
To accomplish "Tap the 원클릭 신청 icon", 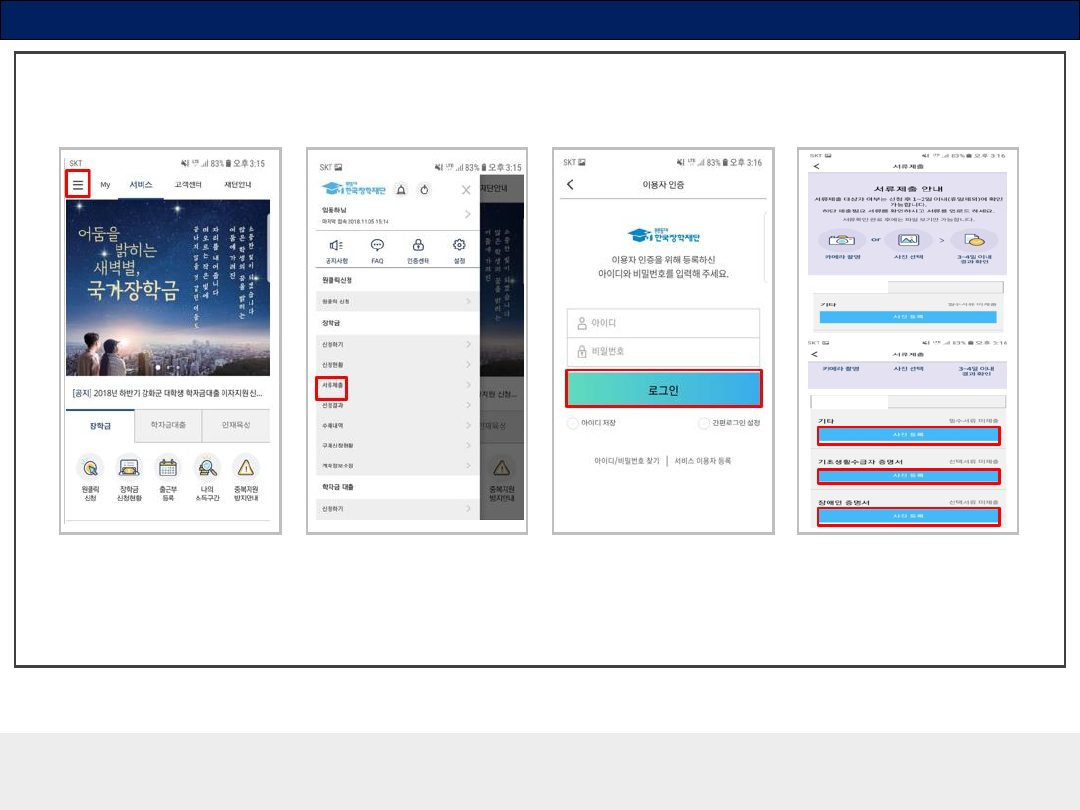I will 90,467.
